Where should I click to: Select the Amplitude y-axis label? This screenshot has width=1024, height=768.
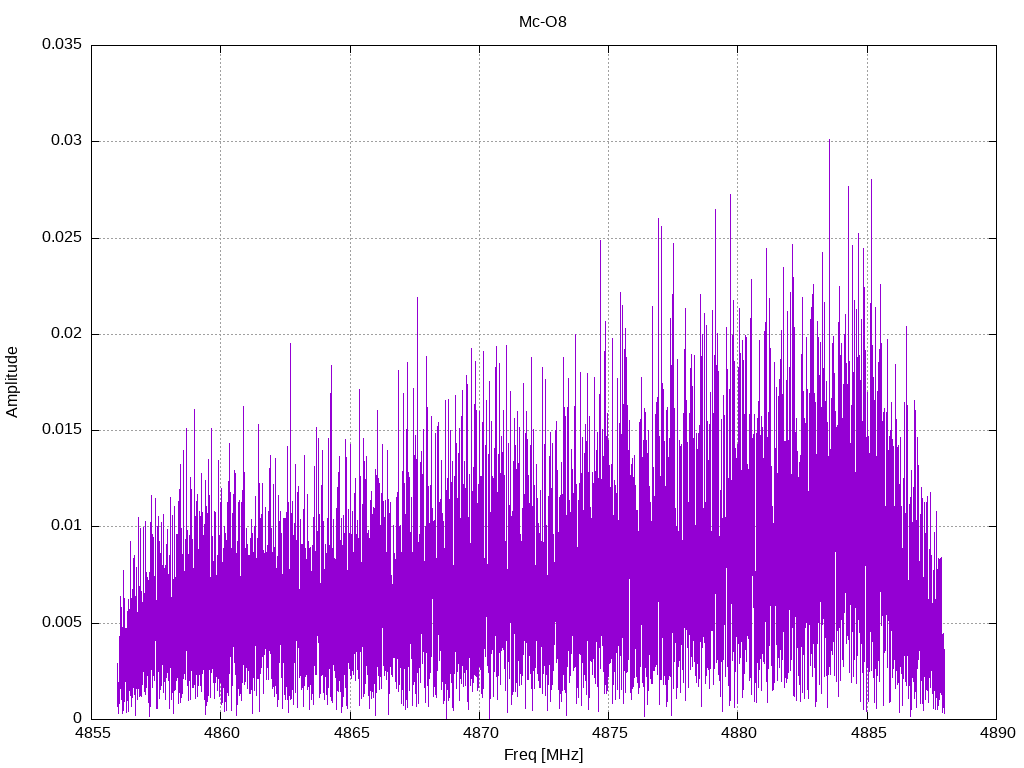coord(12,381)
